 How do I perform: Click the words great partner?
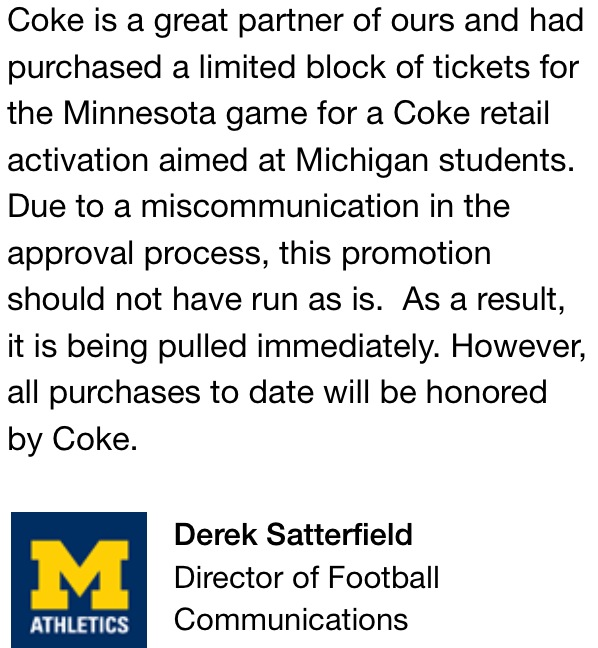click(x=248, y=22)
